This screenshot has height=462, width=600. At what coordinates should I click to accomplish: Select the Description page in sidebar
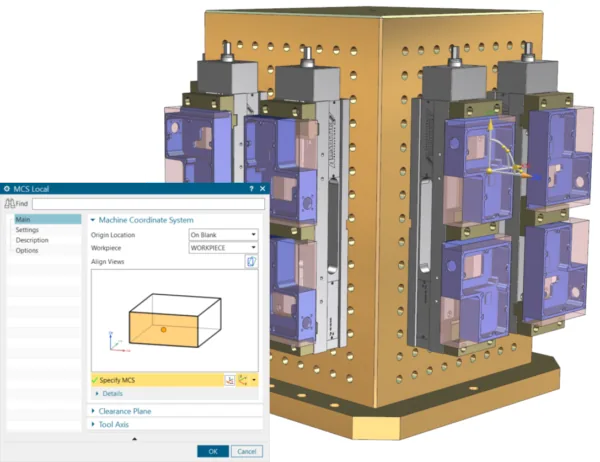coord(32,240)
